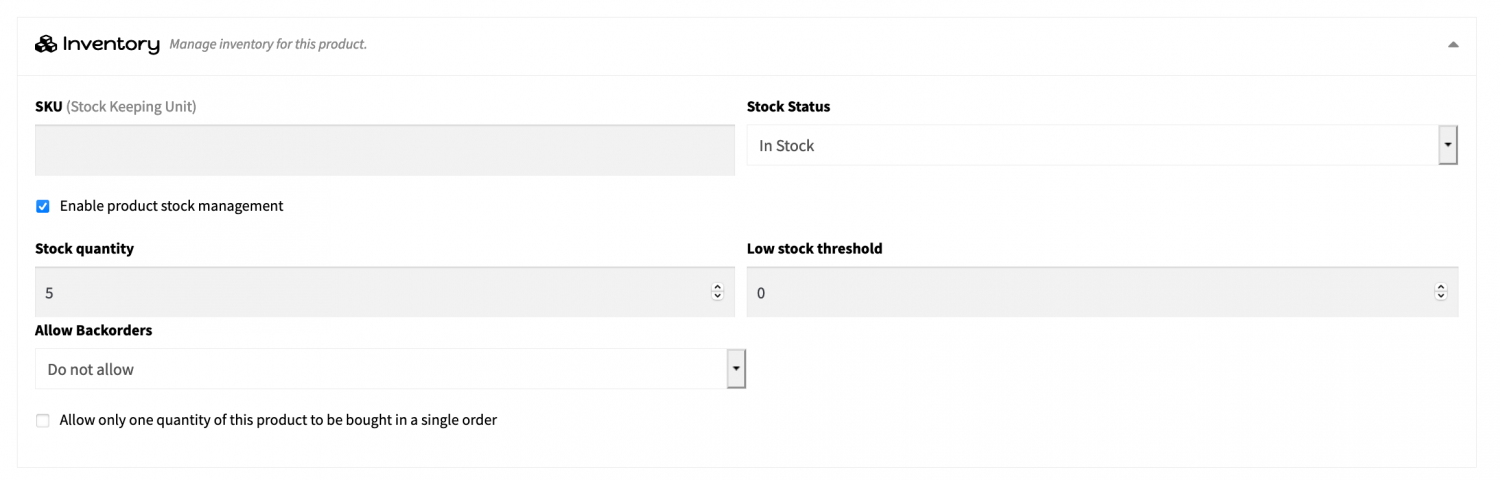The width and height of the screenshot is (1500, 480).
Task: Click the Inventory boxes icon
Action: pos(46,44)
